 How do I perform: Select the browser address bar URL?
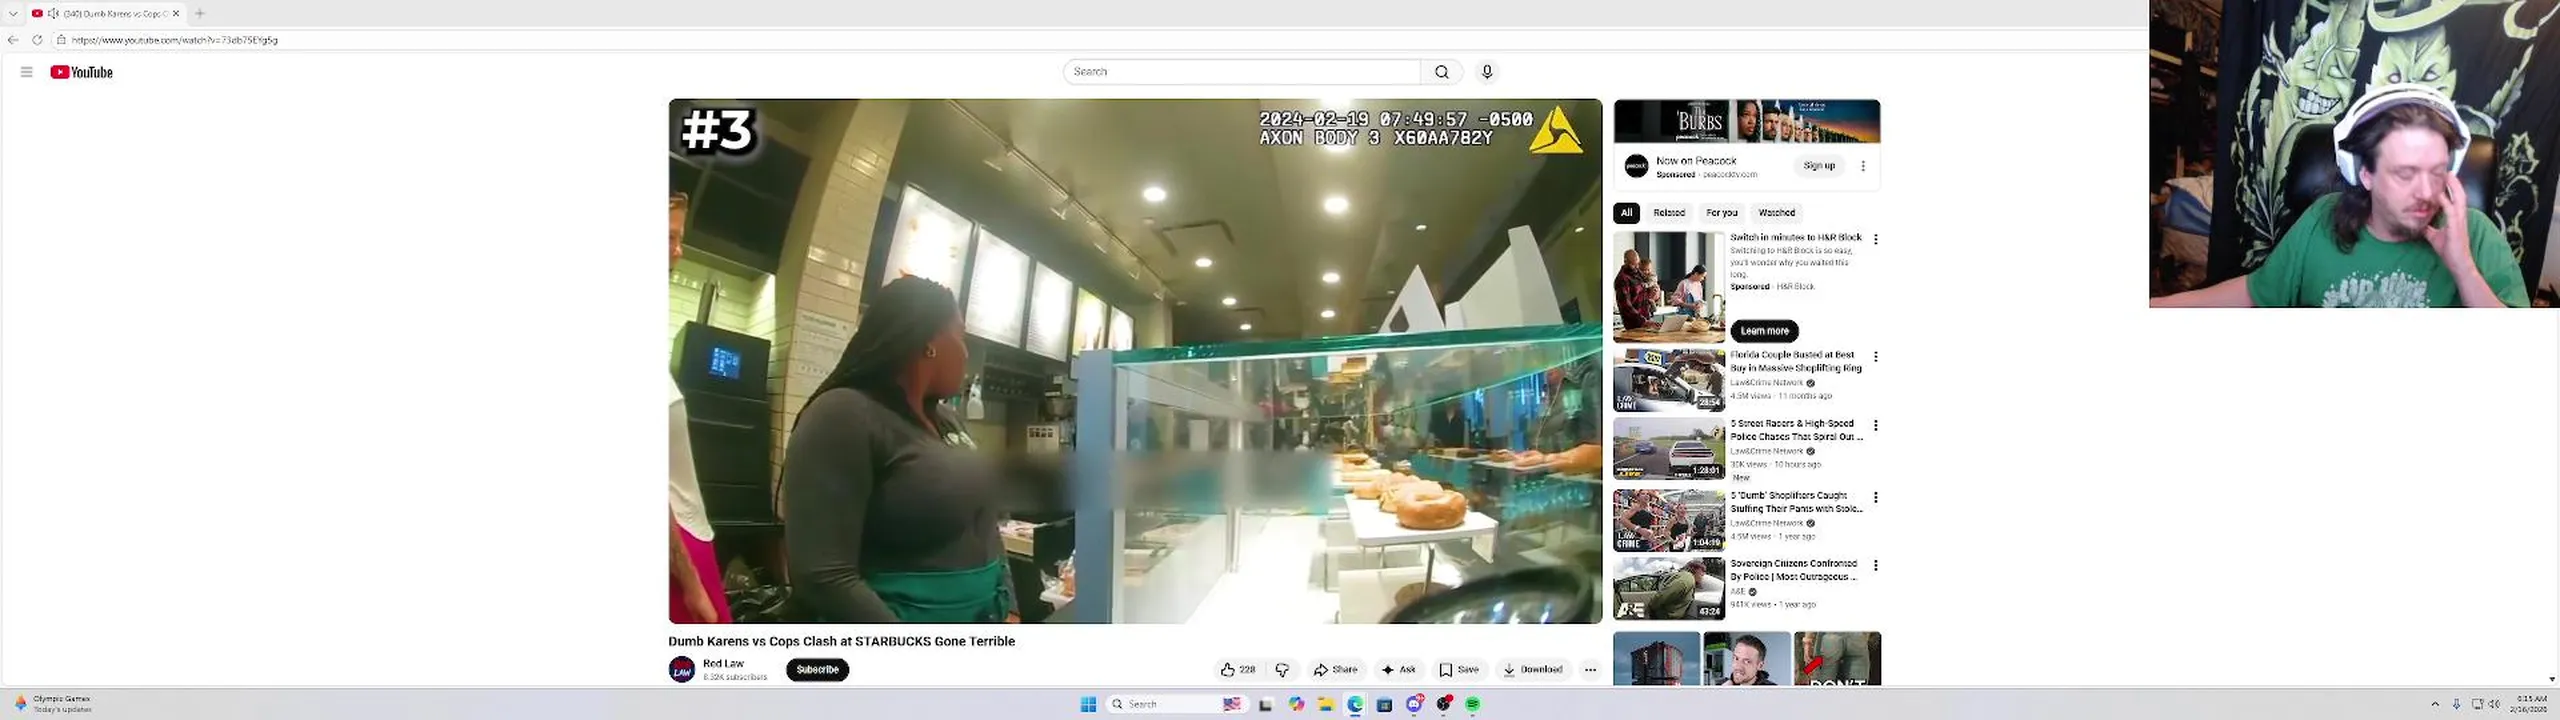pyautogui.click(x=175, y=40)
